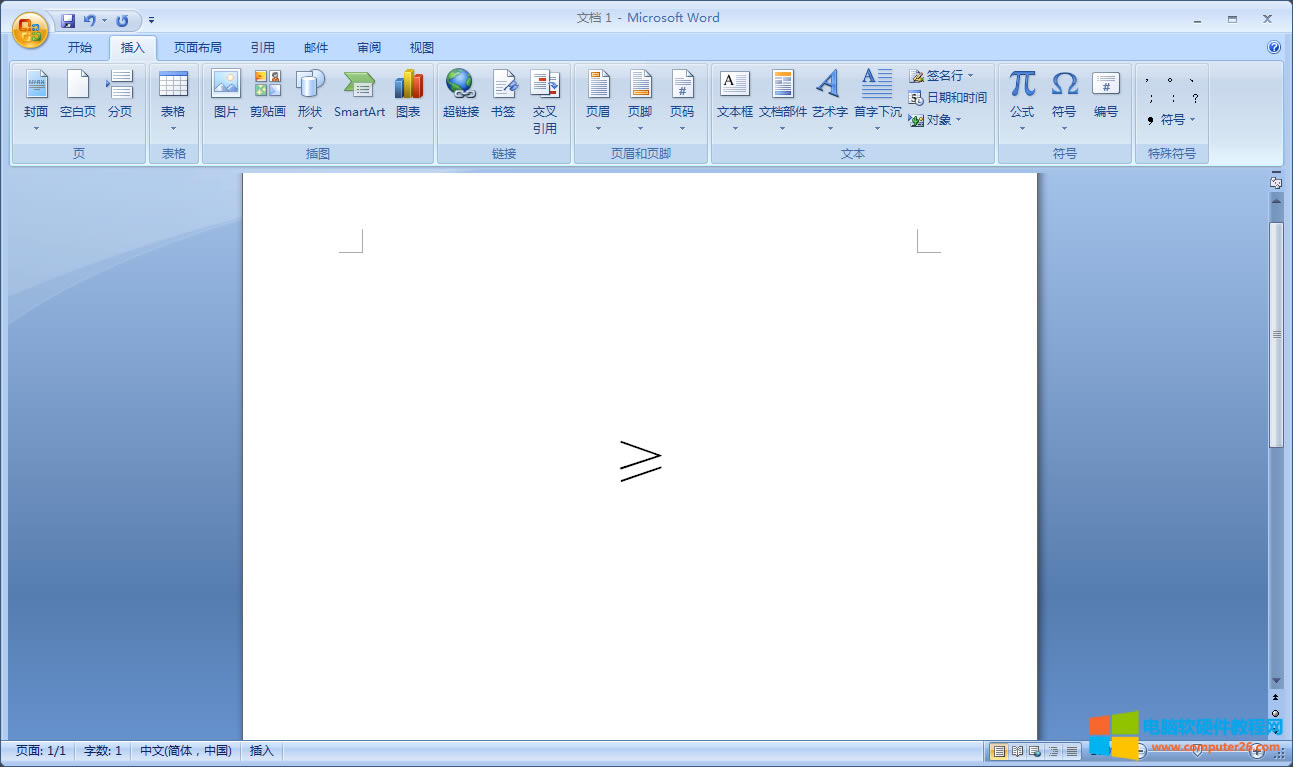Insert a picture with 图片
This screenshot has height=767, width=1293.
[226, 95]
